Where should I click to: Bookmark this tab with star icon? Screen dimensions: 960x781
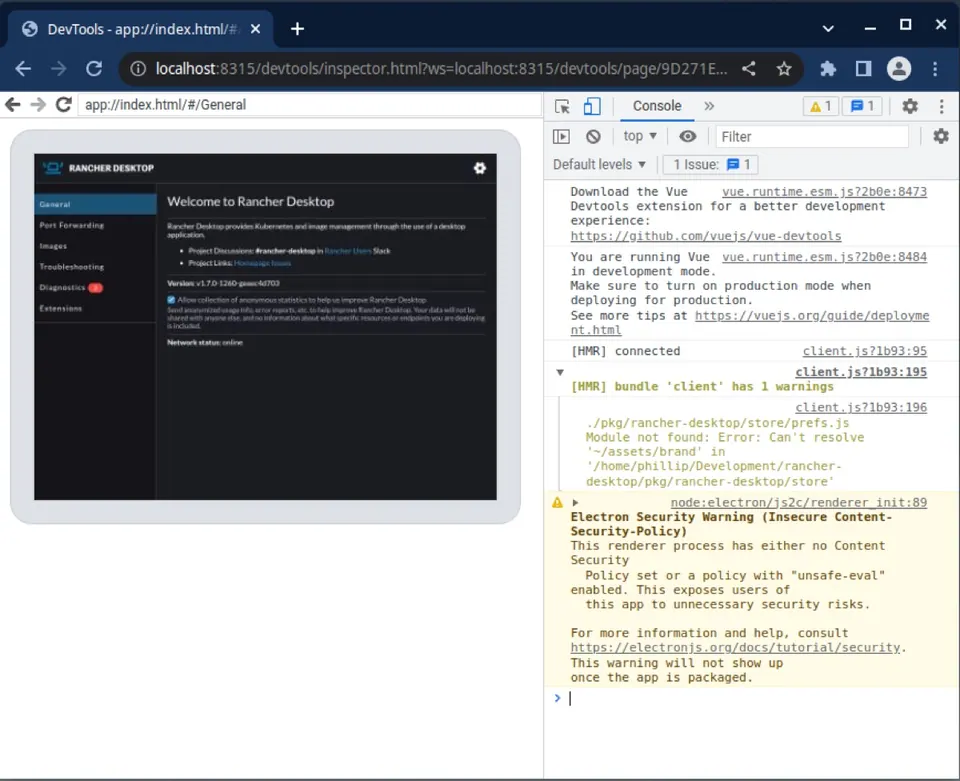click(784, 69)
